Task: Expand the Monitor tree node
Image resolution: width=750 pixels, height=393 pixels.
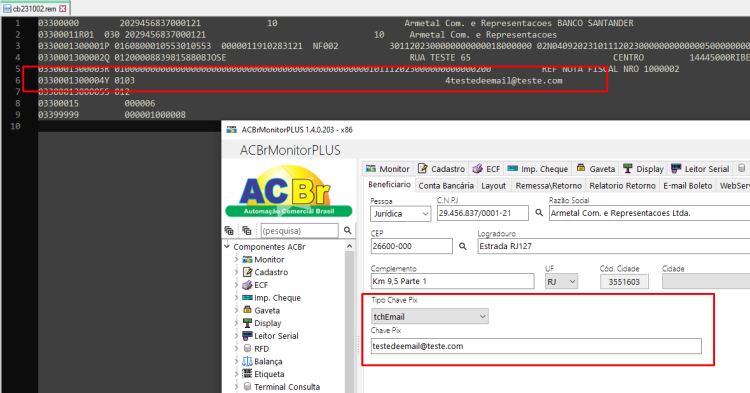Action: point(236,259)
